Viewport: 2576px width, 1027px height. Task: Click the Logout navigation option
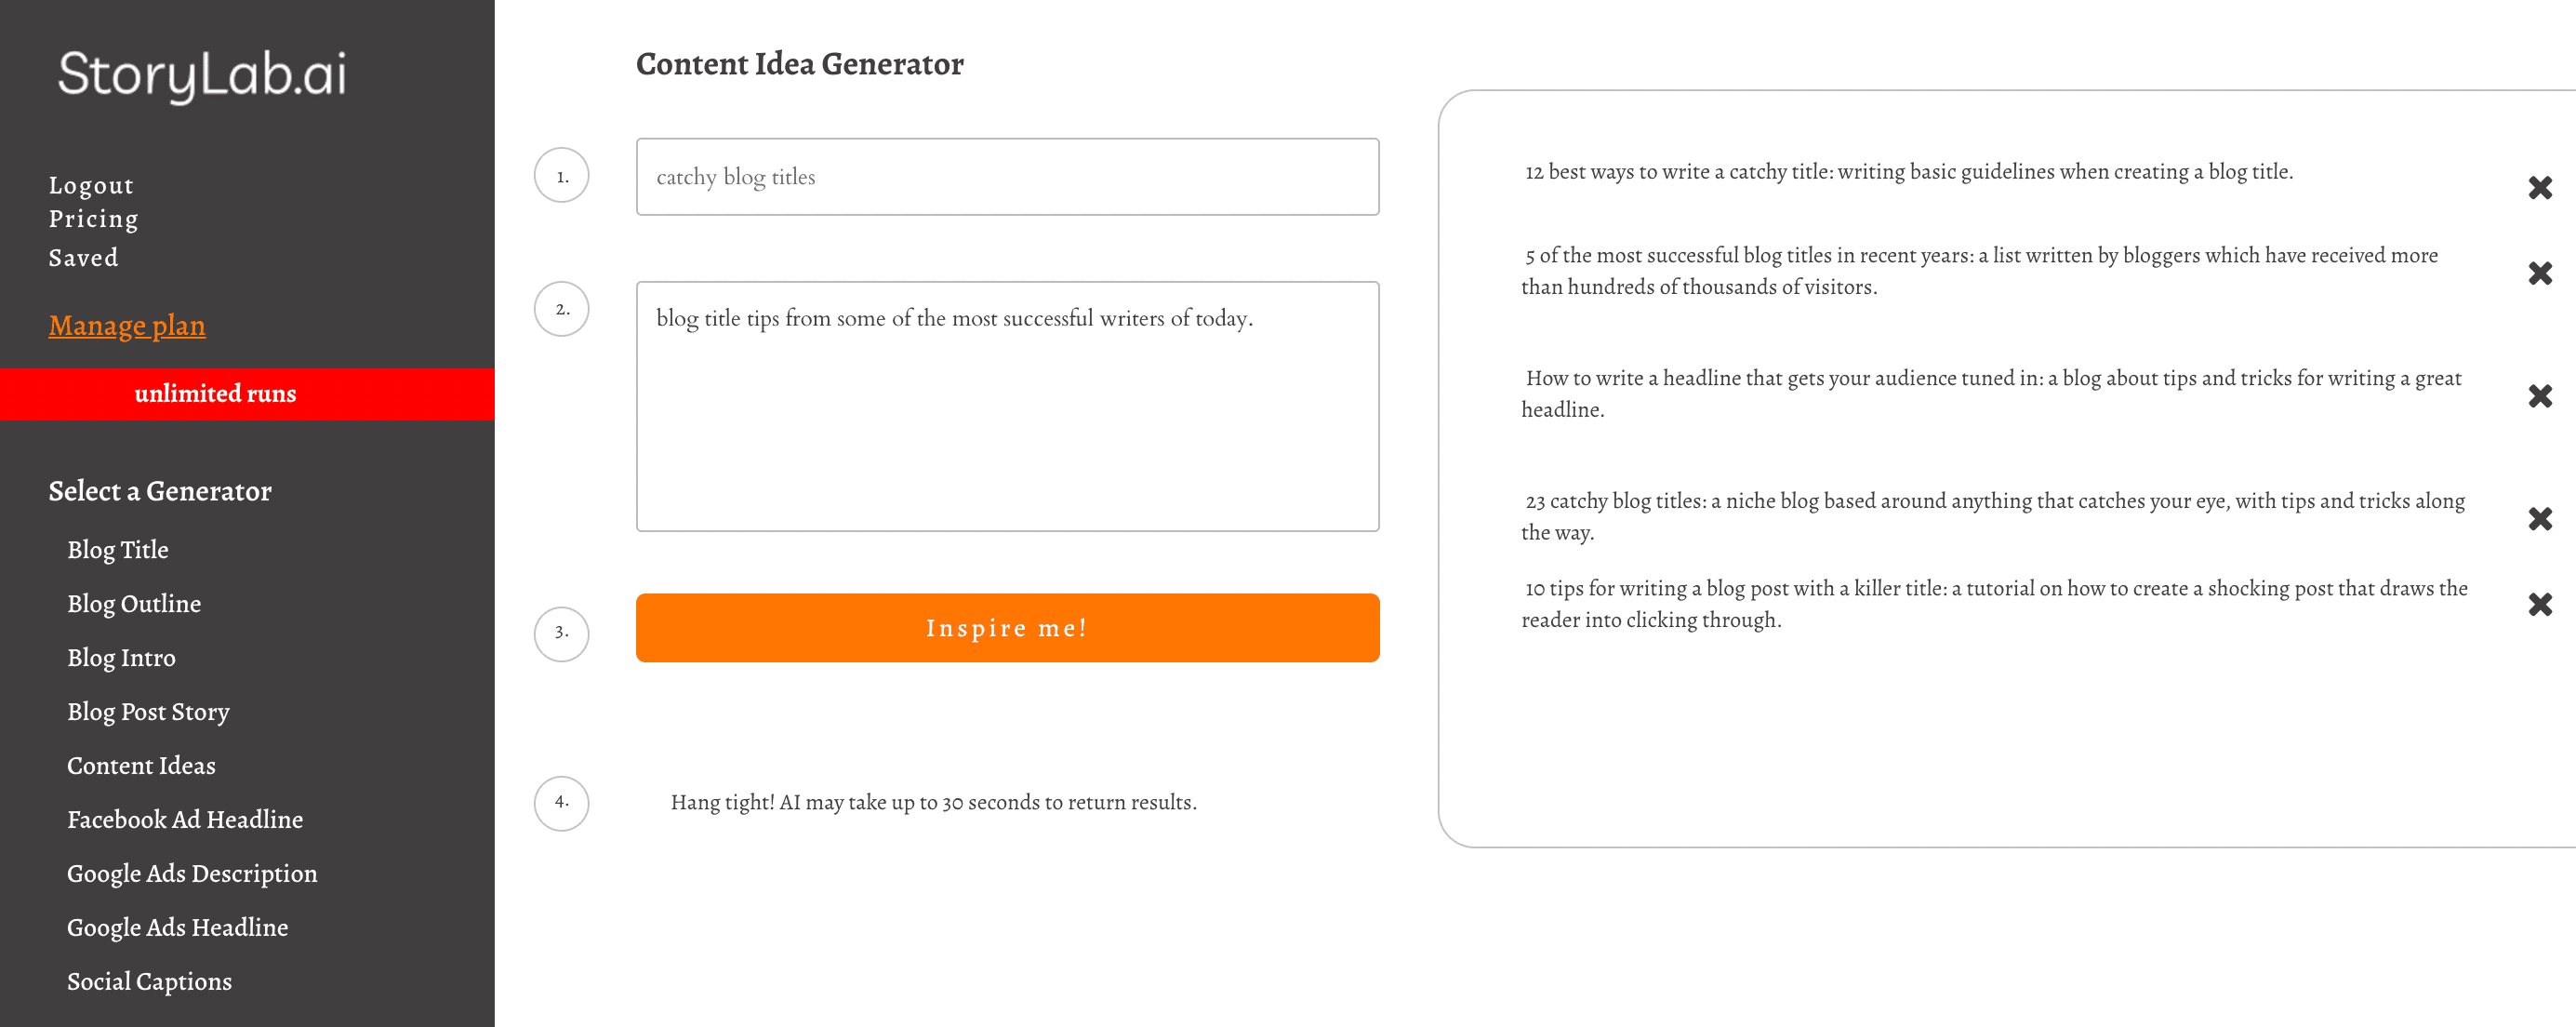90,182
